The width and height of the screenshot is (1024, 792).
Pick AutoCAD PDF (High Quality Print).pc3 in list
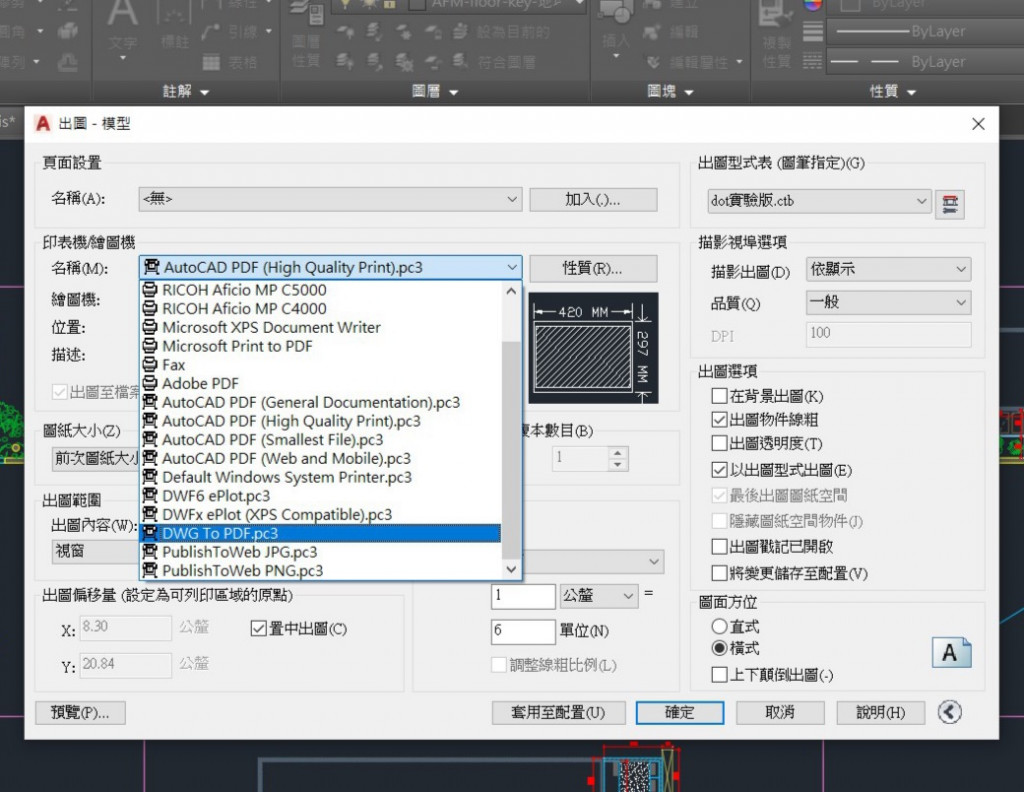[321, 421]
